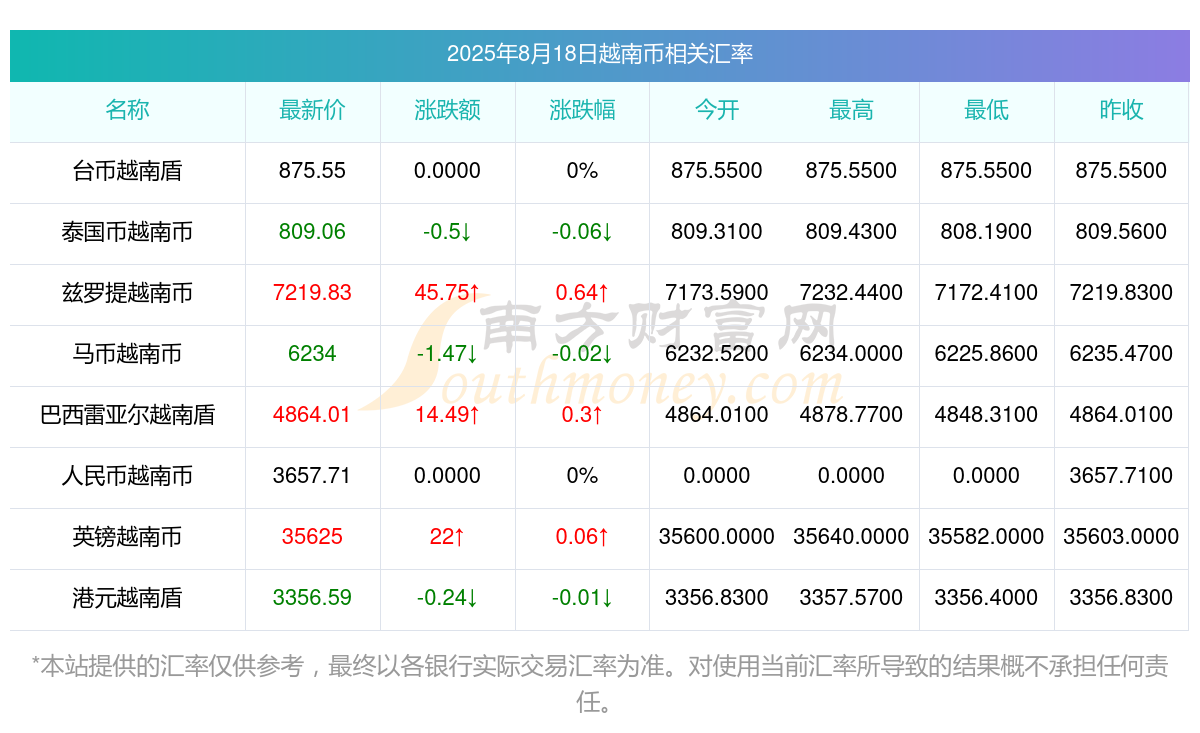The image size is (1200, 733).
Task: Click change amount 22↑
Action: [447, 537]
